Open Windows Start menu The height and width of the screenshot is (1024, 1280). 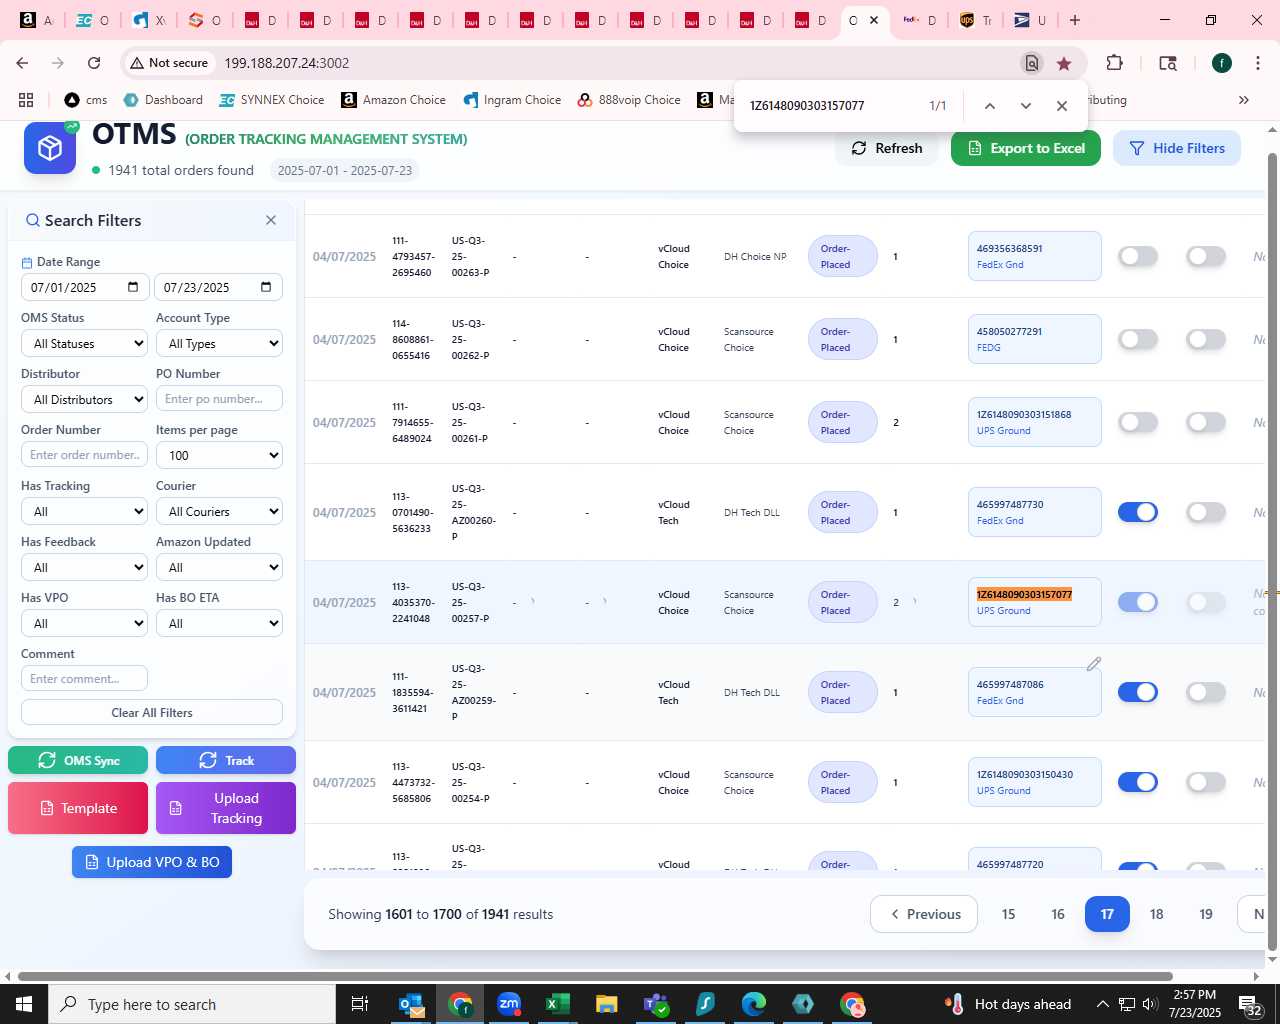click(x=24, y=1004)
